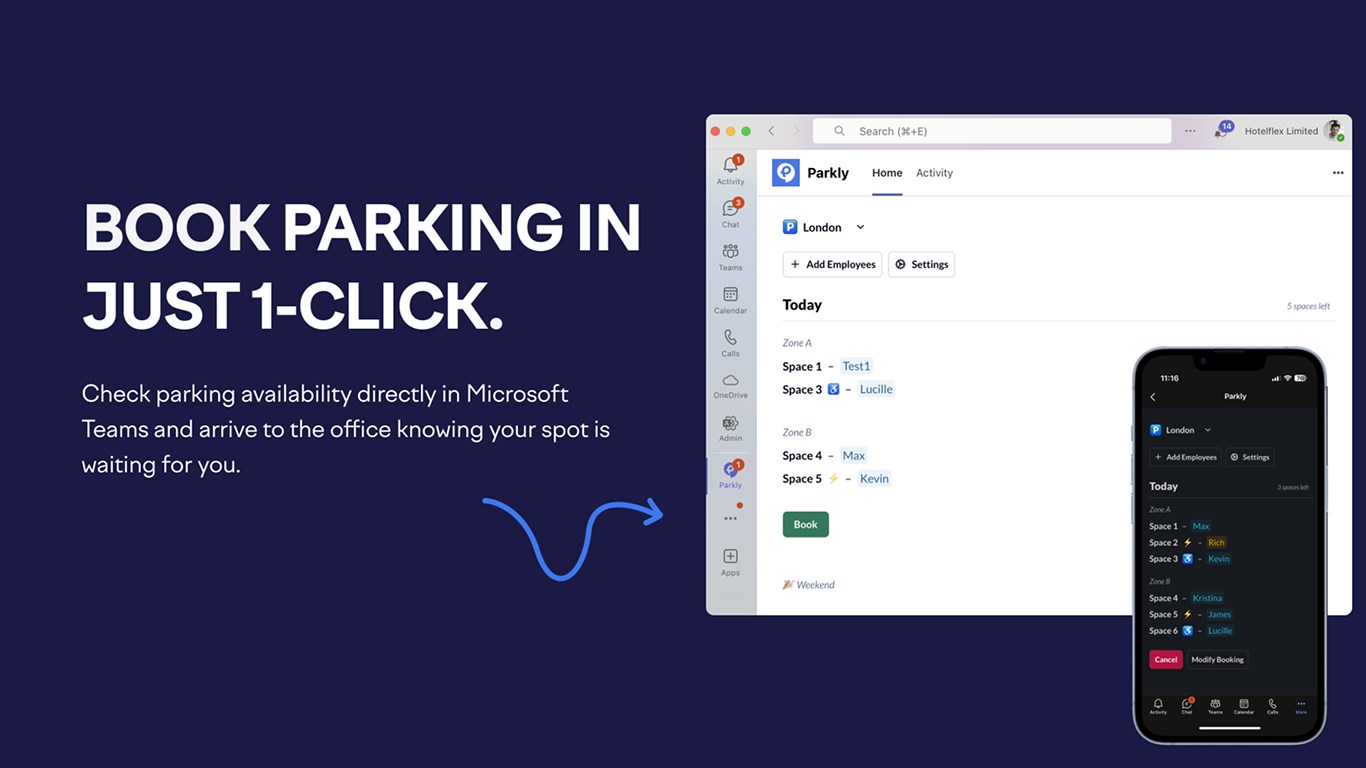Click the forward arrow in Teams title bar
This screenshot has height=768, width=1366.
point(797,131)
